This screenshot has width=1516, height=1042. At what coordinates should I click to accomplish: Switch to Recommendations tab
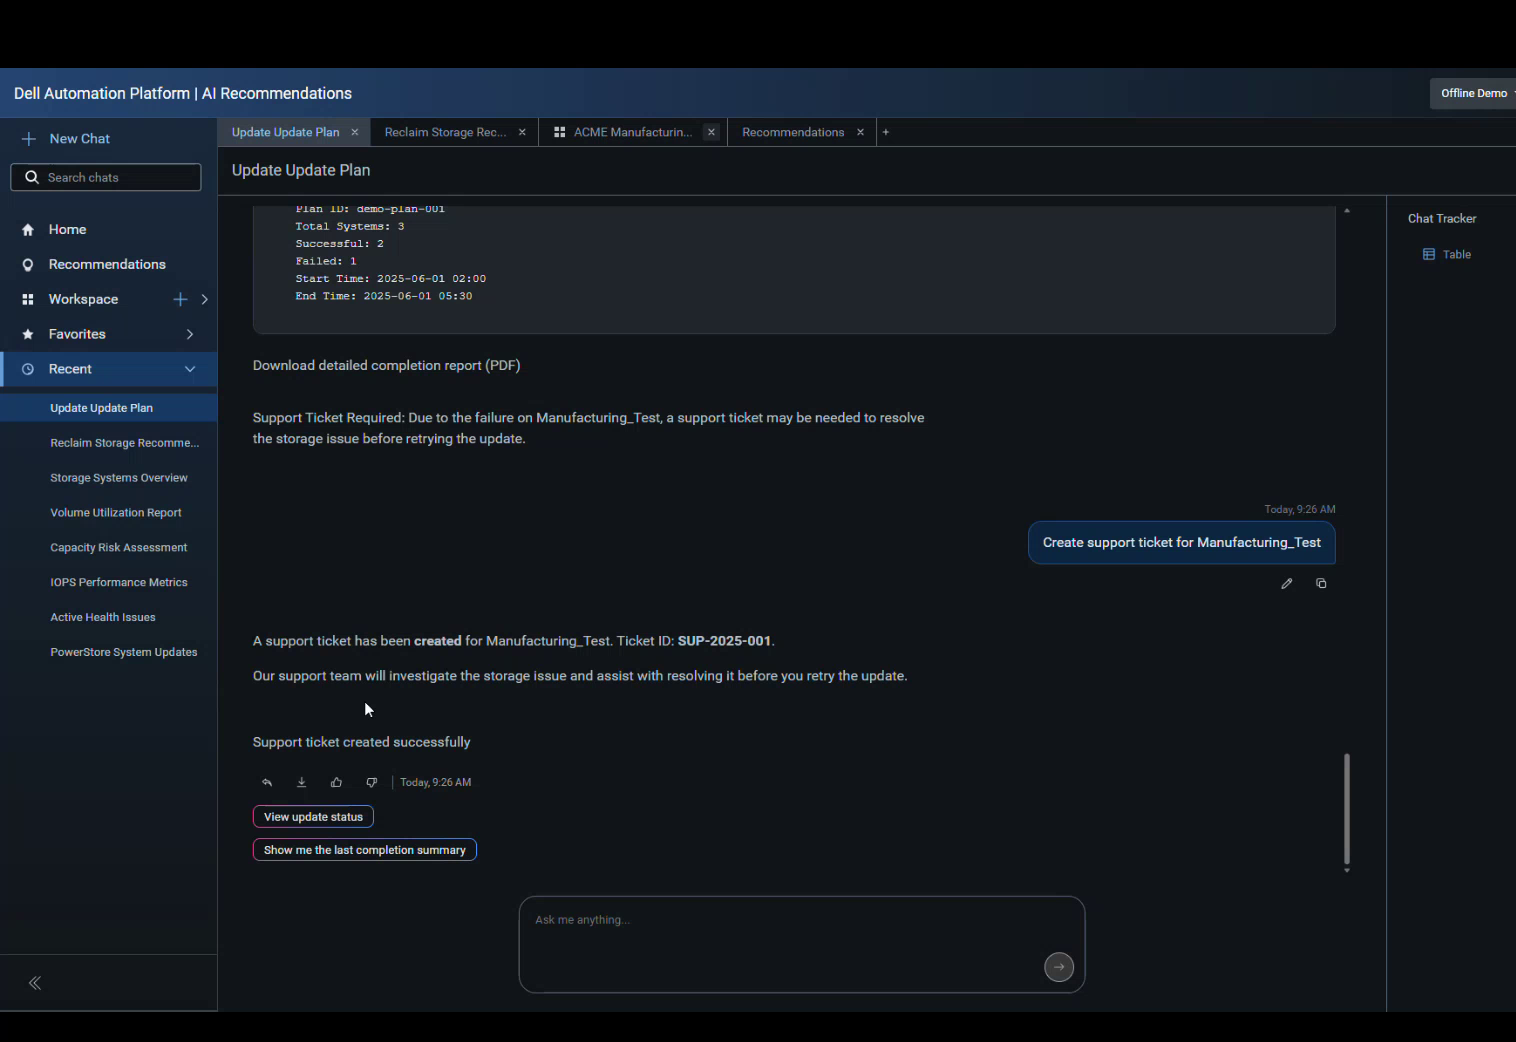pos(793,132)
